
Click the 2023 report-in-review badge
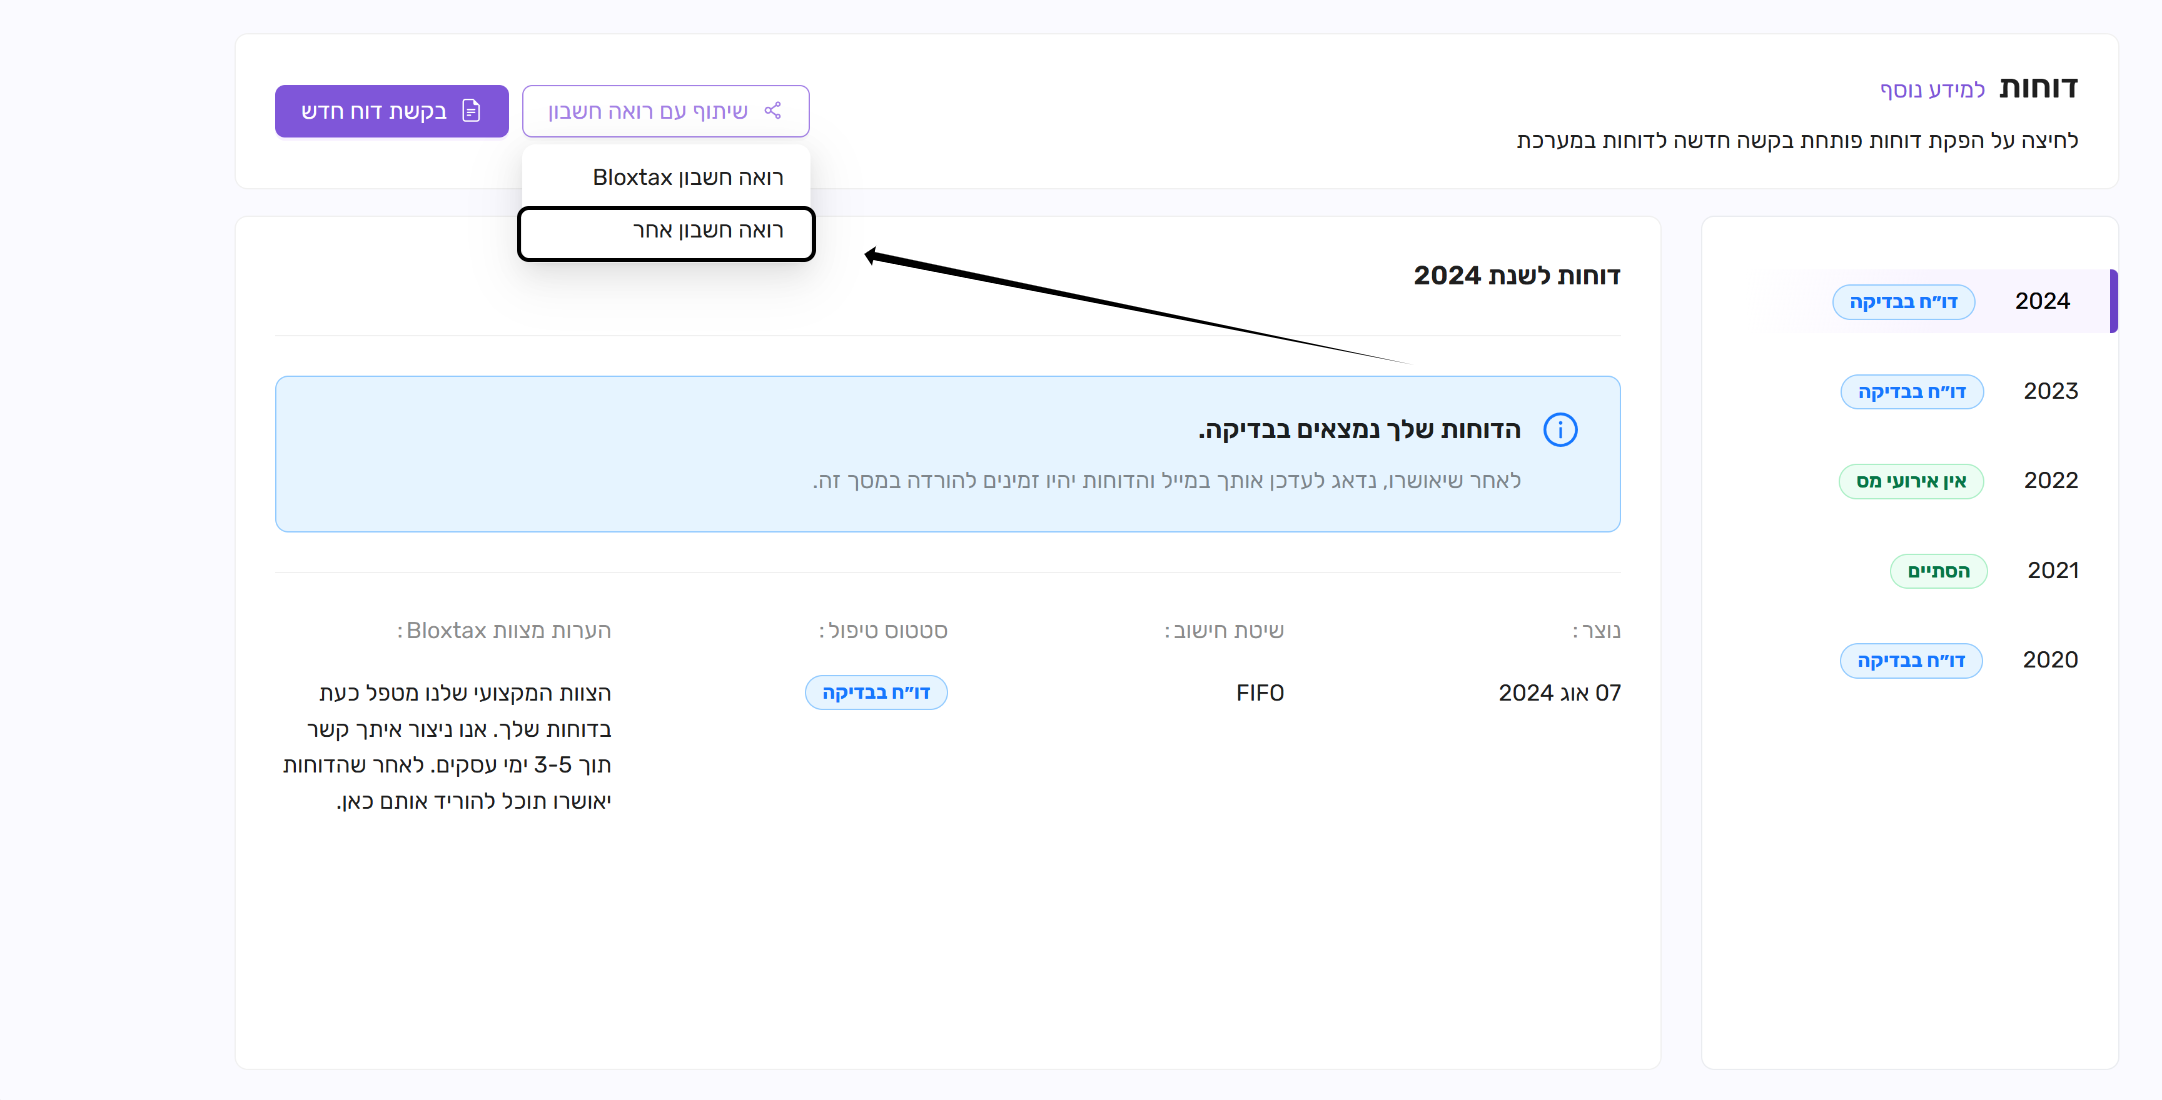1911,392
